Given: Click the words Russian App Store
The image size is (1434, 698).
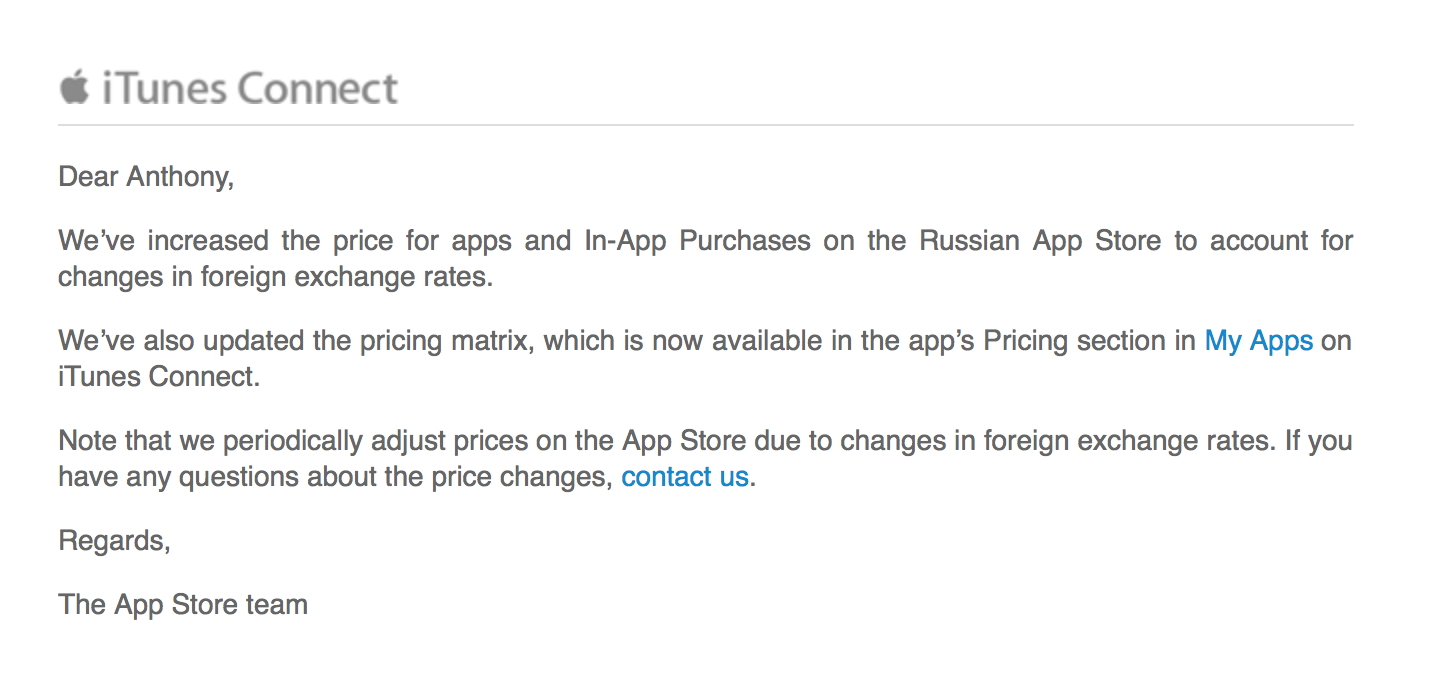Looking at the screenshot, I should pos(1040,241).
